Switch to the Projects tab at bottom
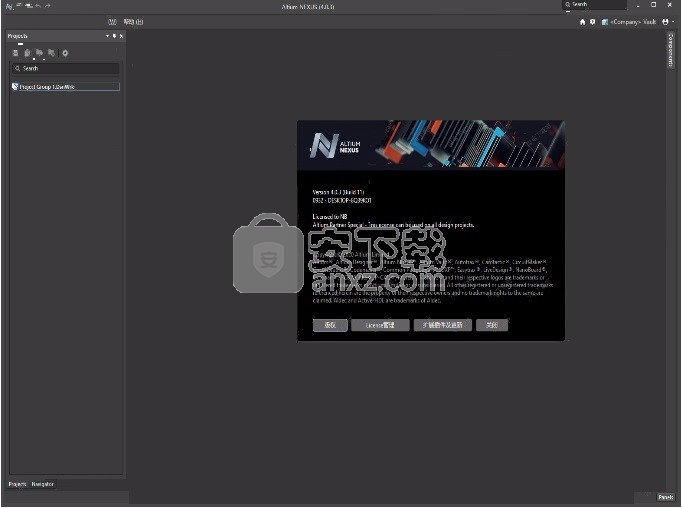The height and width of the screenshot is (509, 682). pos(17,484)
